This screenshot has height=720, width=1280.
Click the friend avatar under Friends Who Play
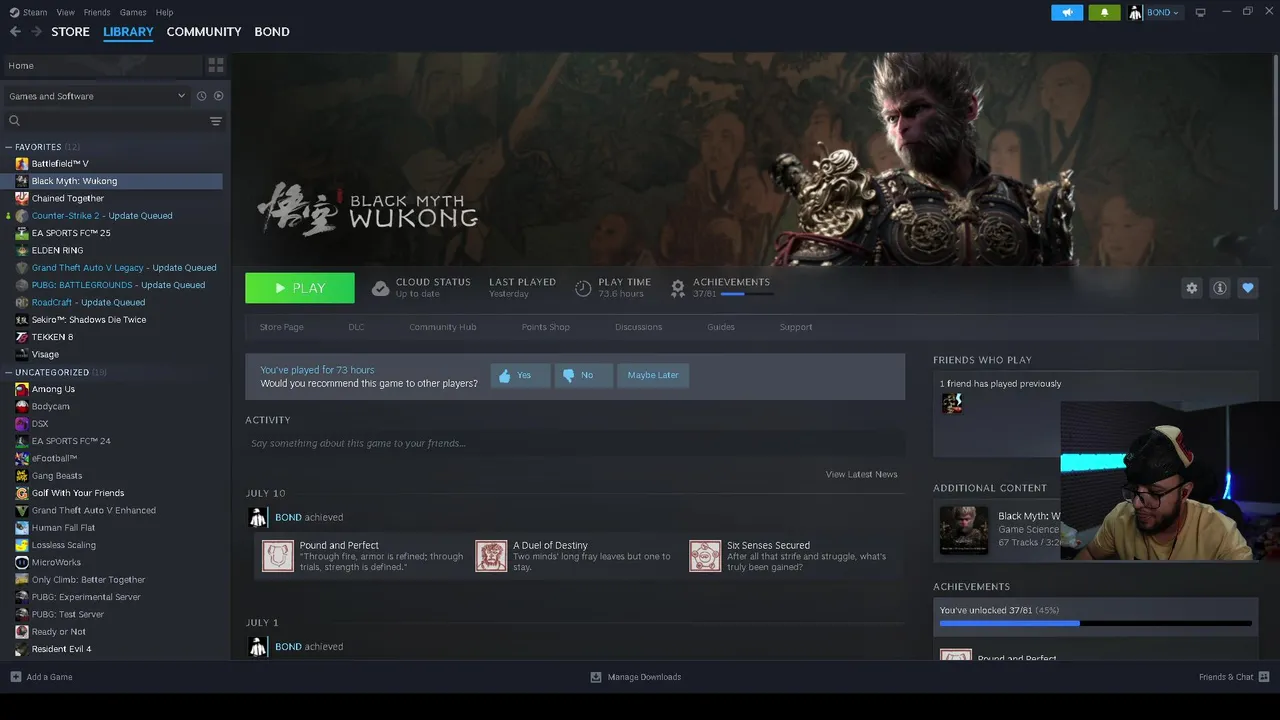coord(952,403)
